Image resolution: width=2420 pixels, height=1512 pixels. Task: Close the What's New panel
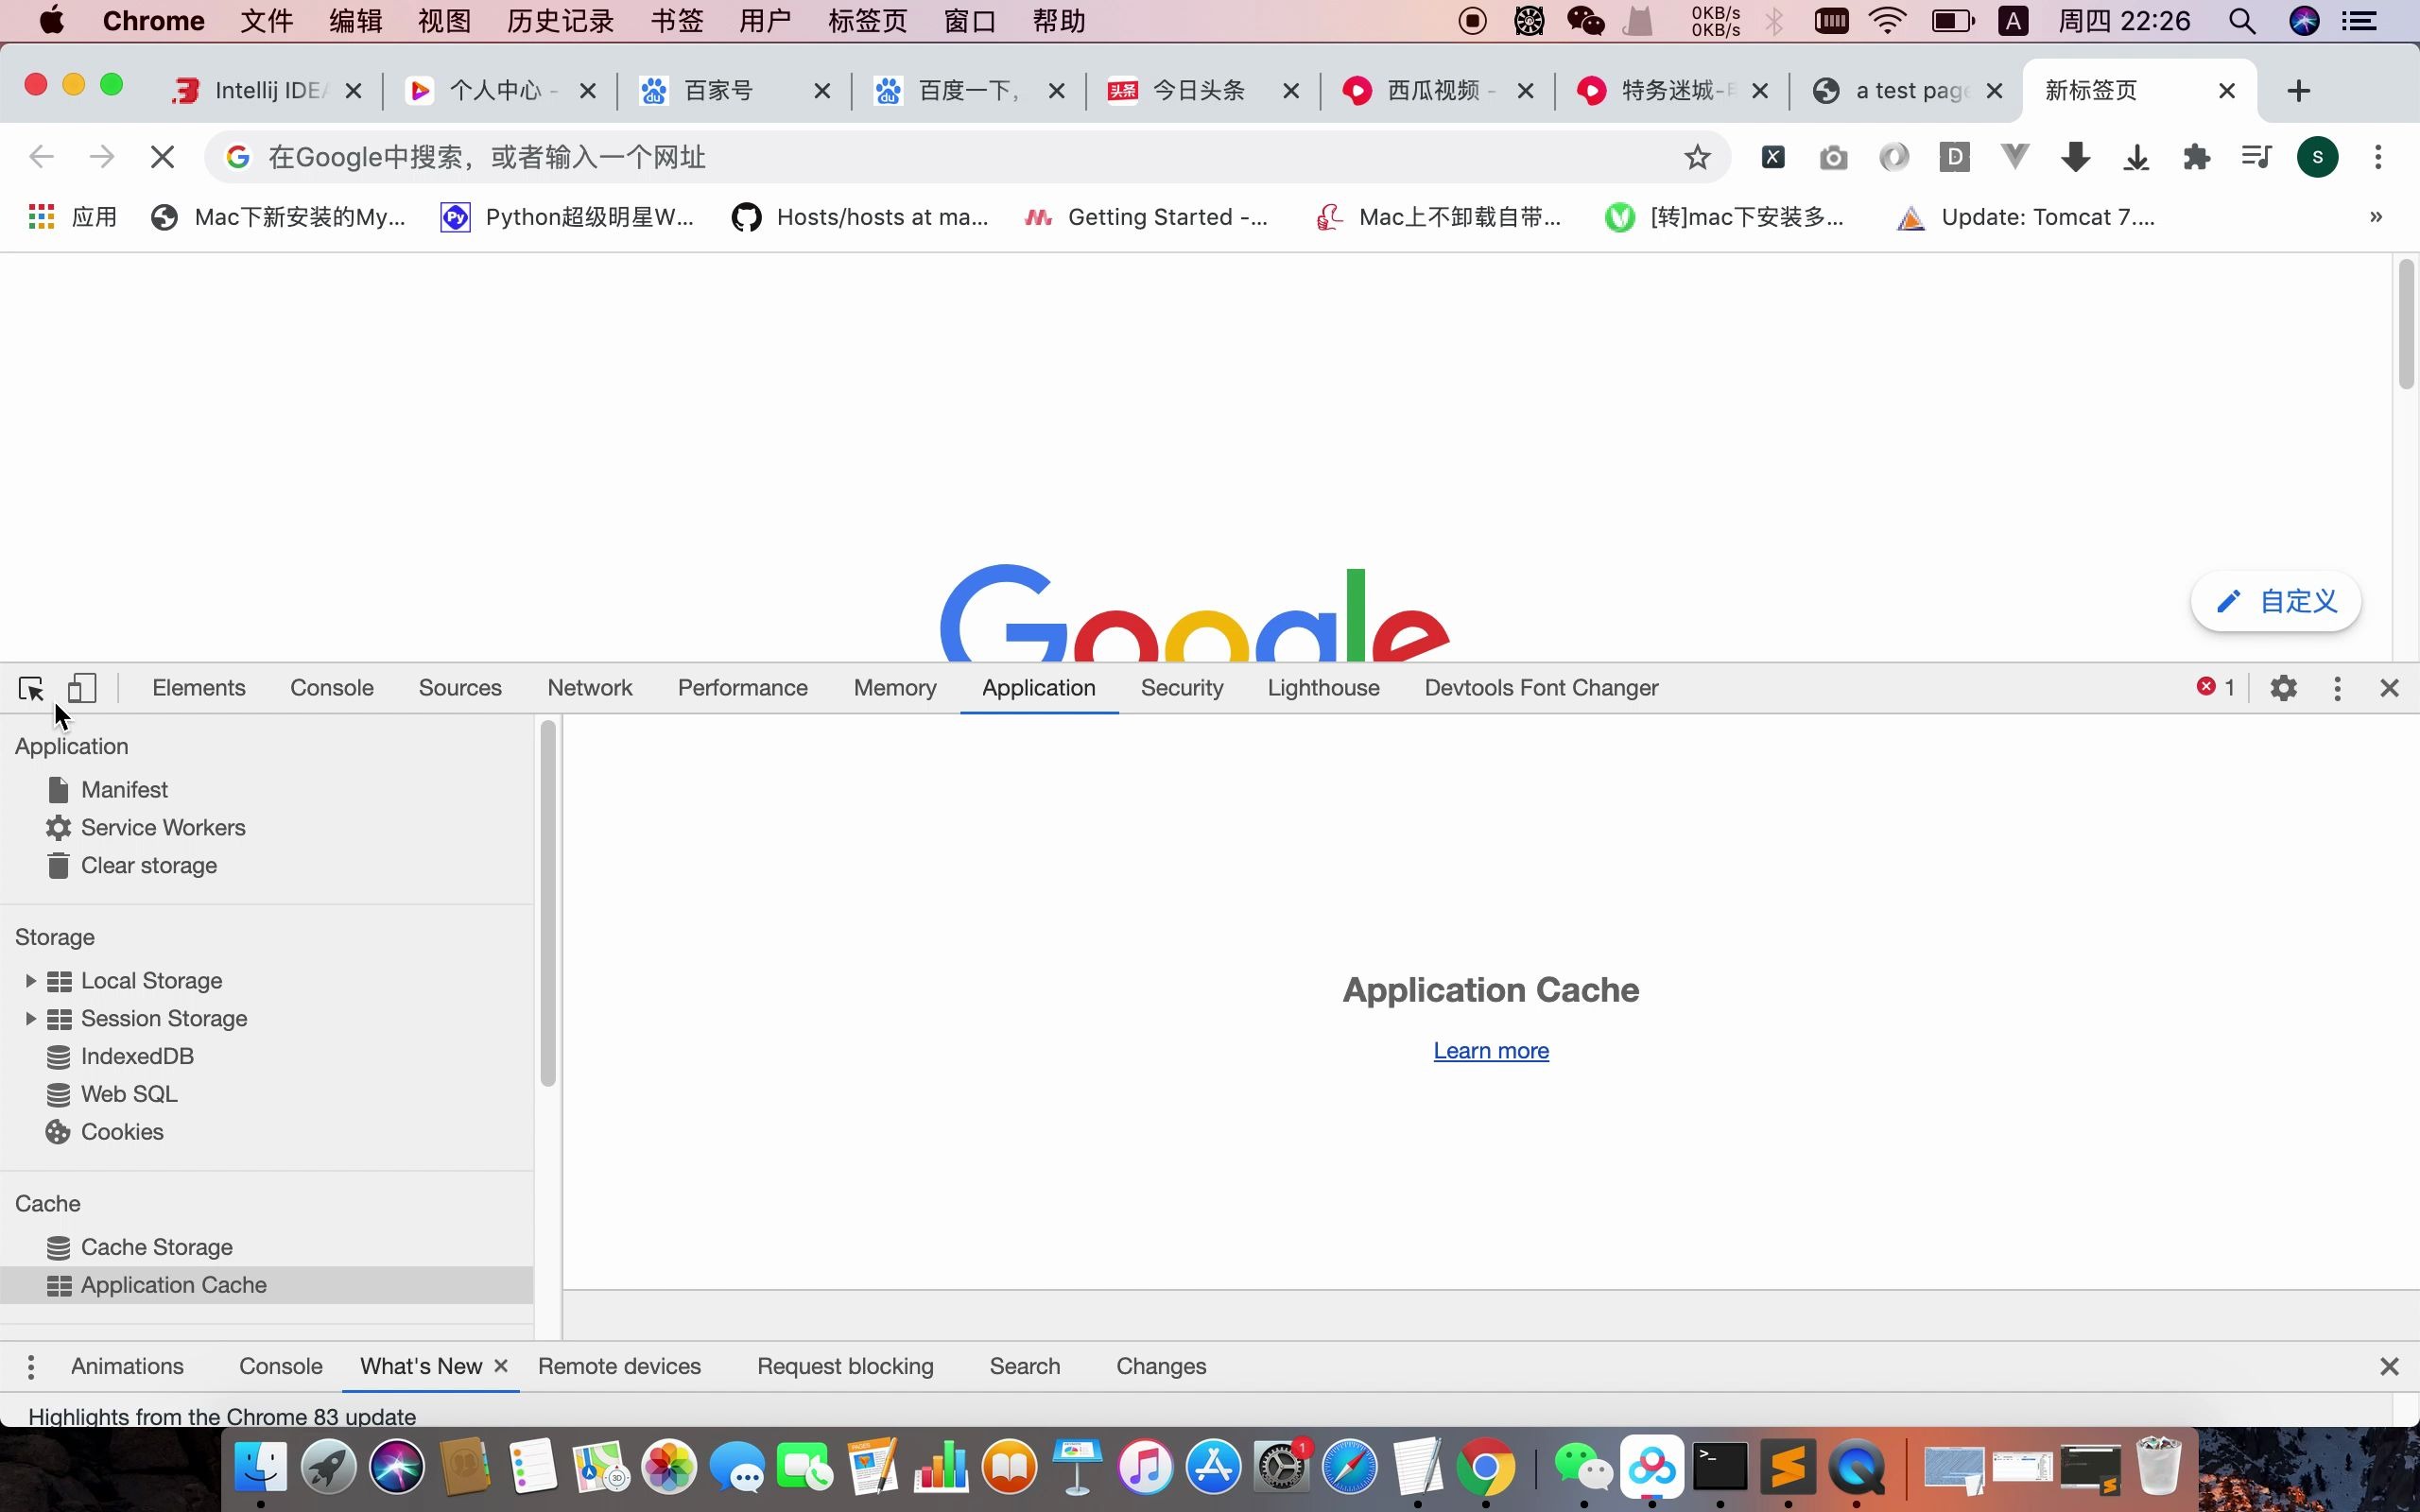point(504,1366)
